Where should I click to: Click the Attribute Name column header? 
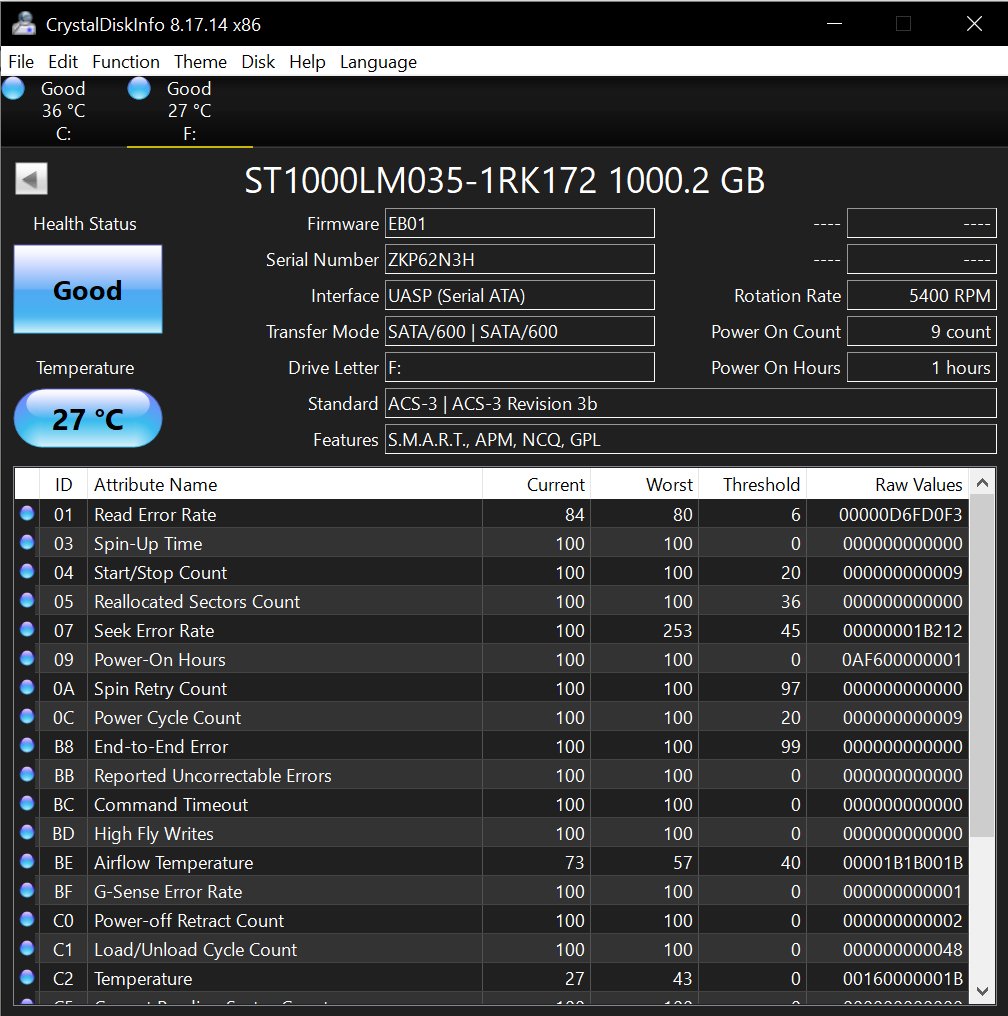[x=285, y=484]
